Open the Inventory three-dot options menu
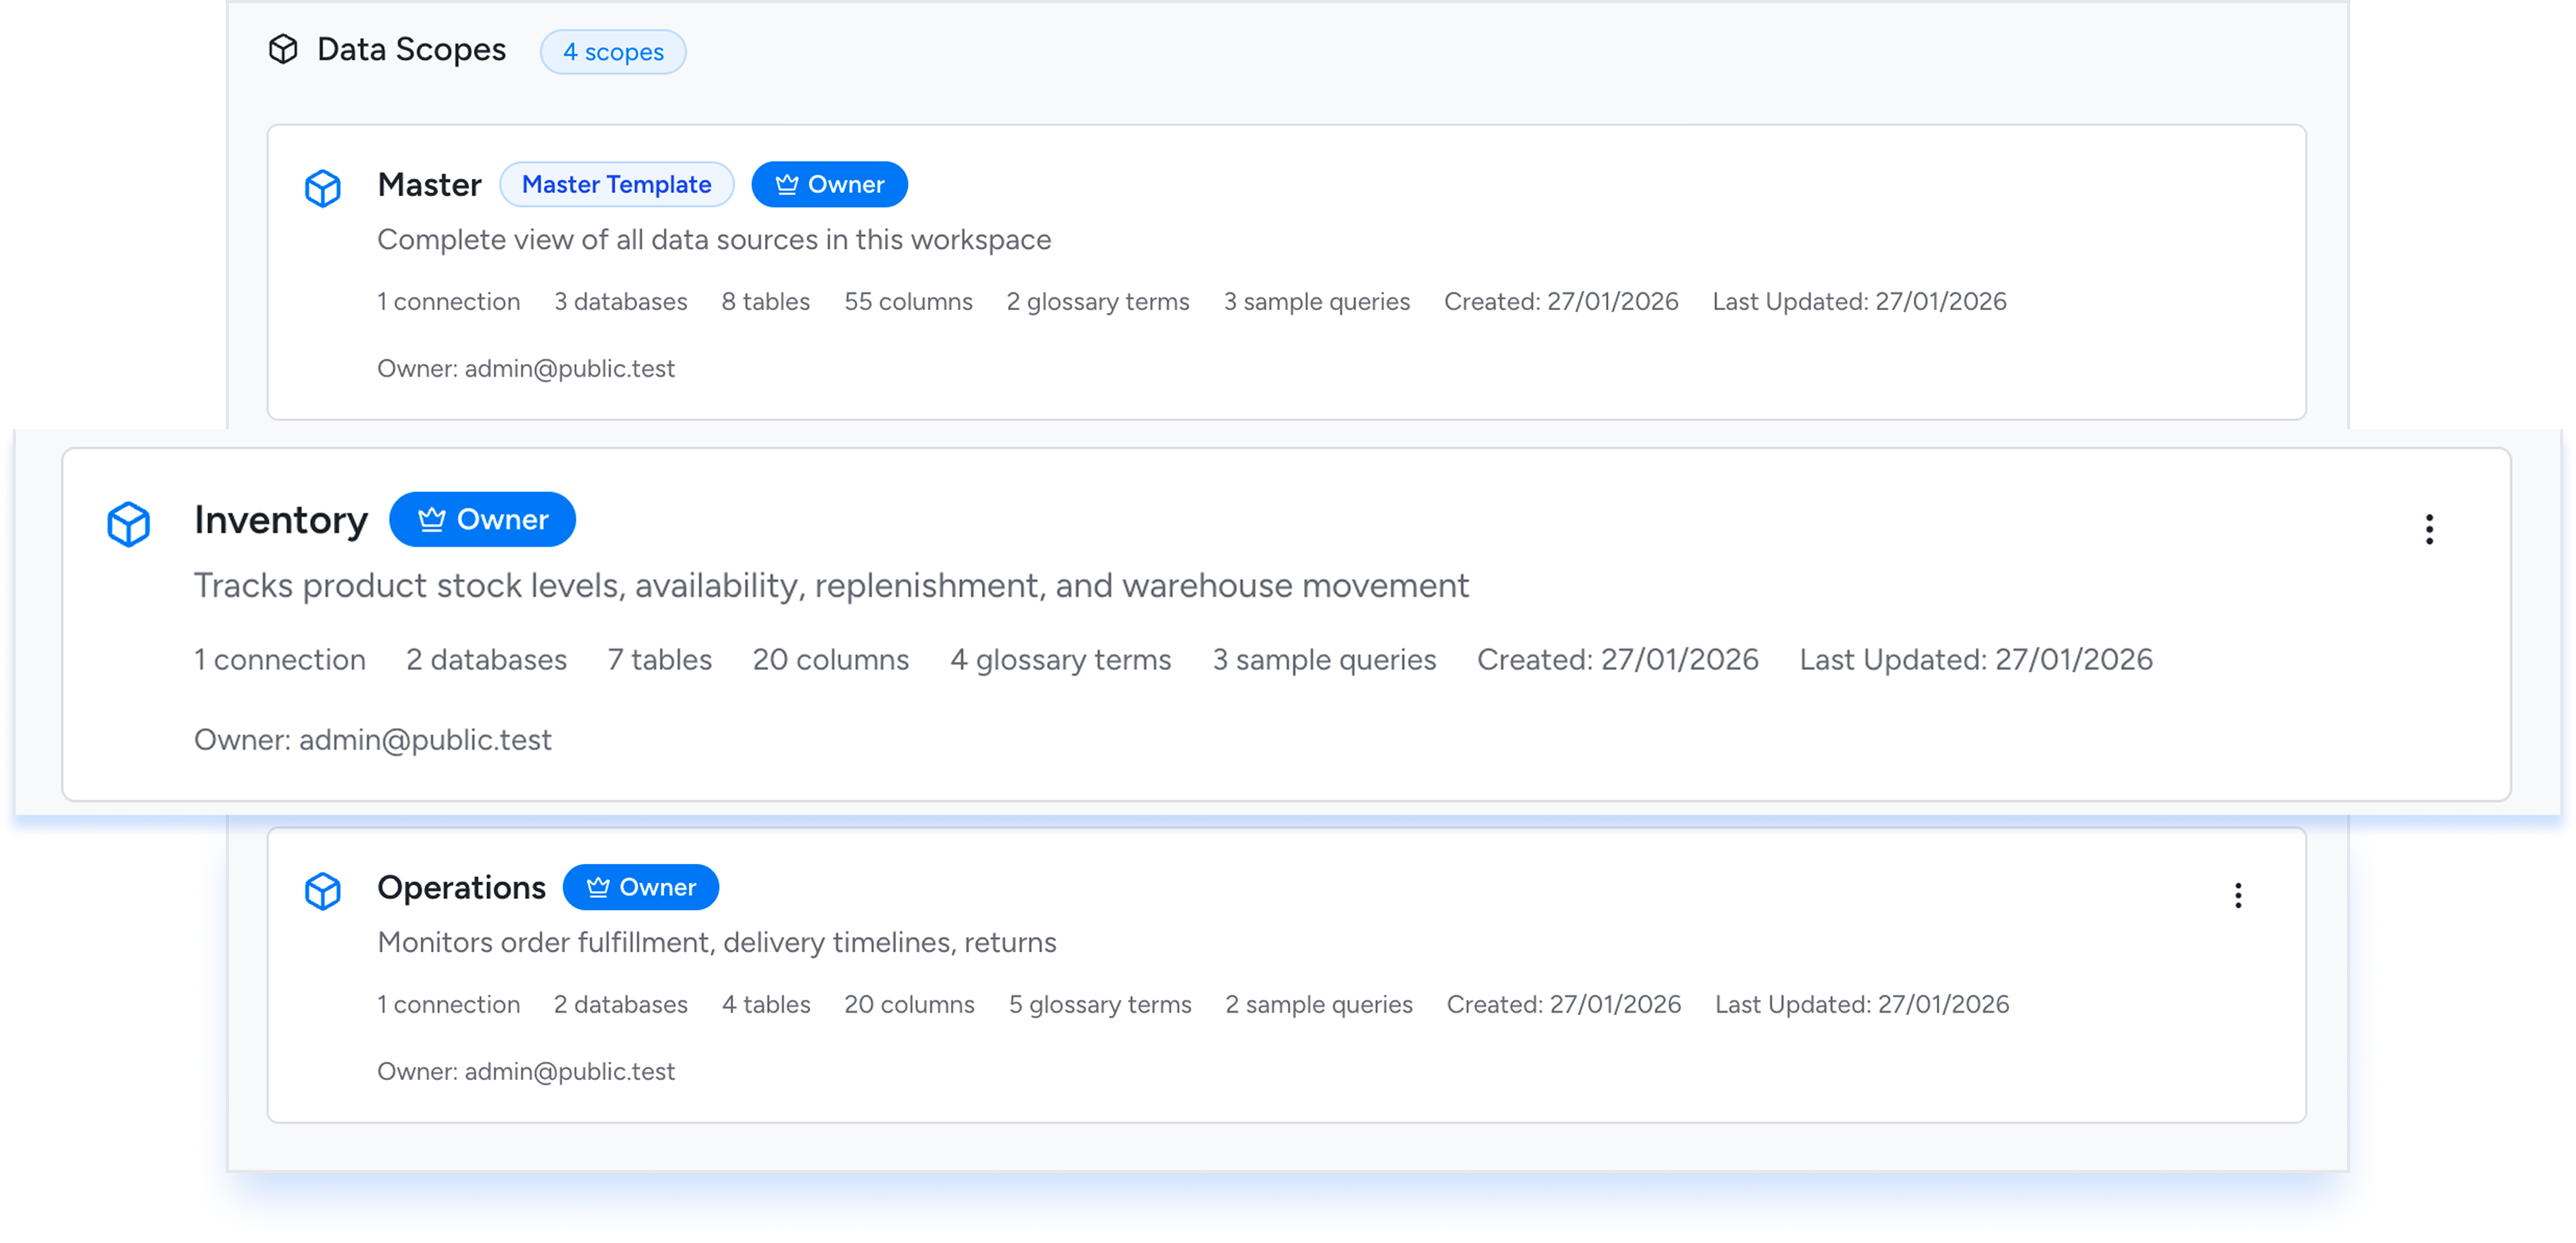This screenshot has height=1243, width=2576. (x=2429, y=529)
